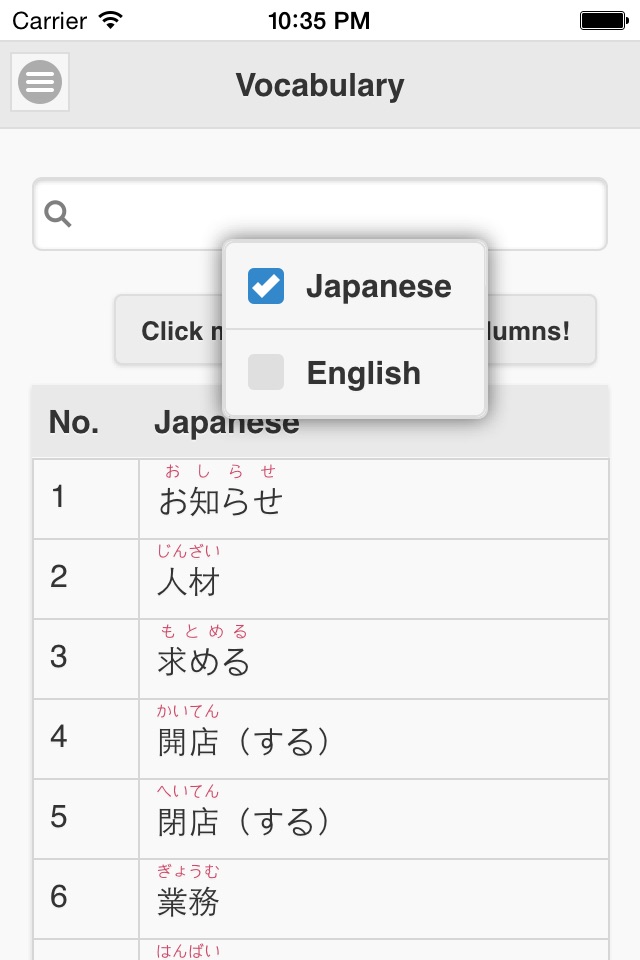640x960 pixels.
Task: Select the word 求める in row 3
Action: 204,661
